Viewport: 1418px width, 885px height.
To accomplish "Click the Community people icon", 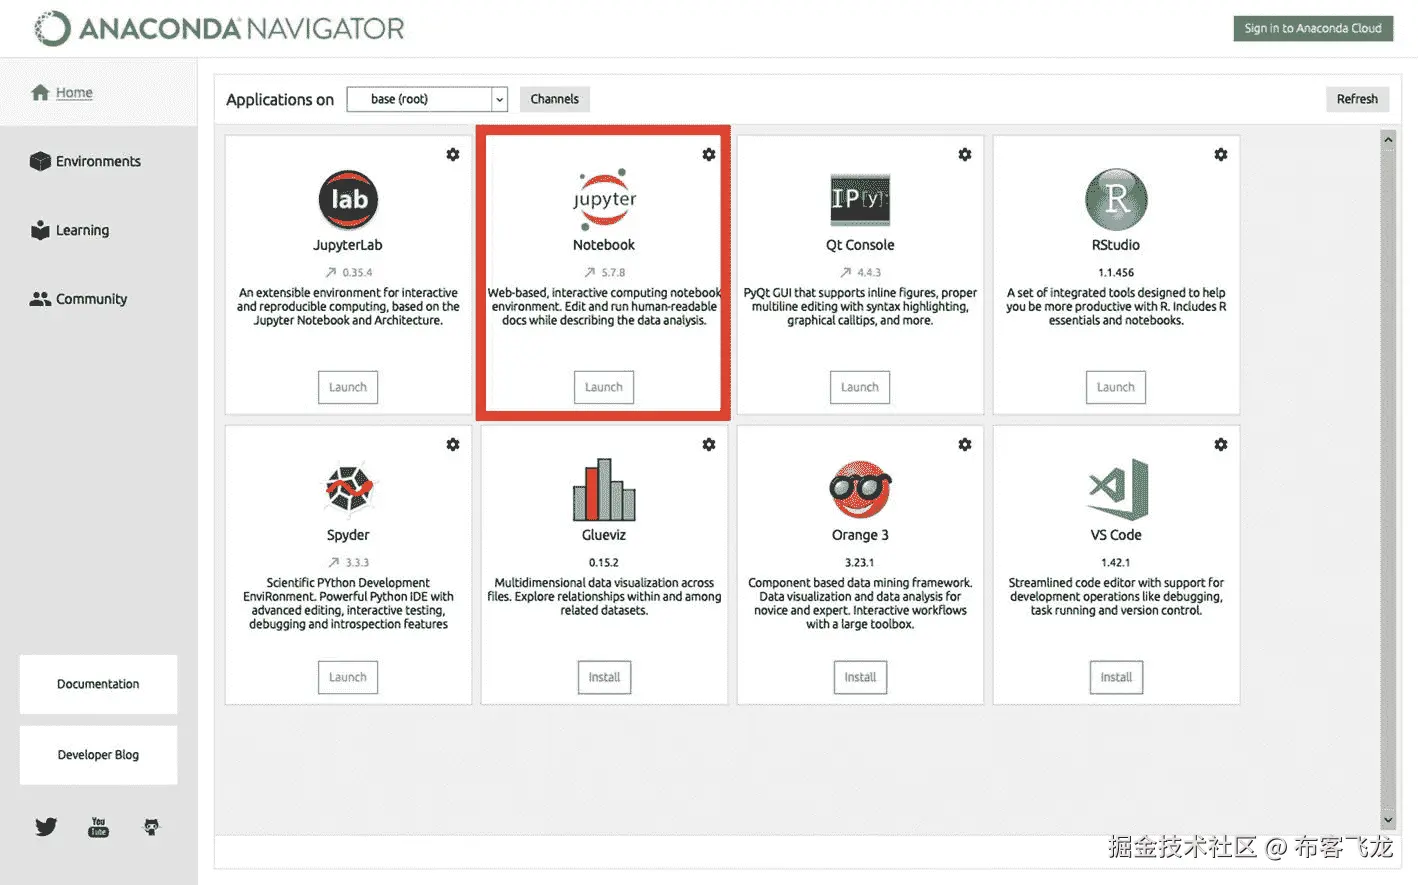I will tap(40, 299).
